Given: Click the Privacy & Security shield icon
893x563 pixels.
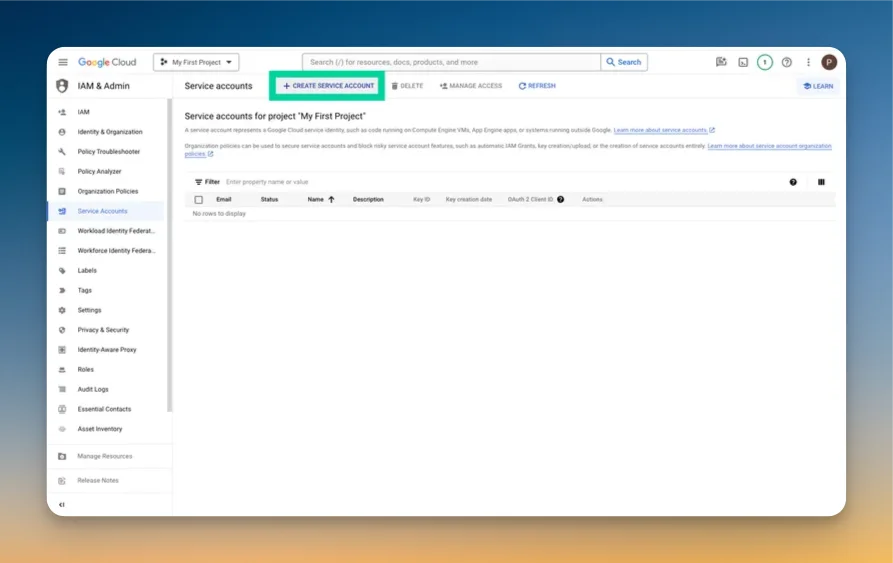Looking at the screenshot, I should (62, 330).
